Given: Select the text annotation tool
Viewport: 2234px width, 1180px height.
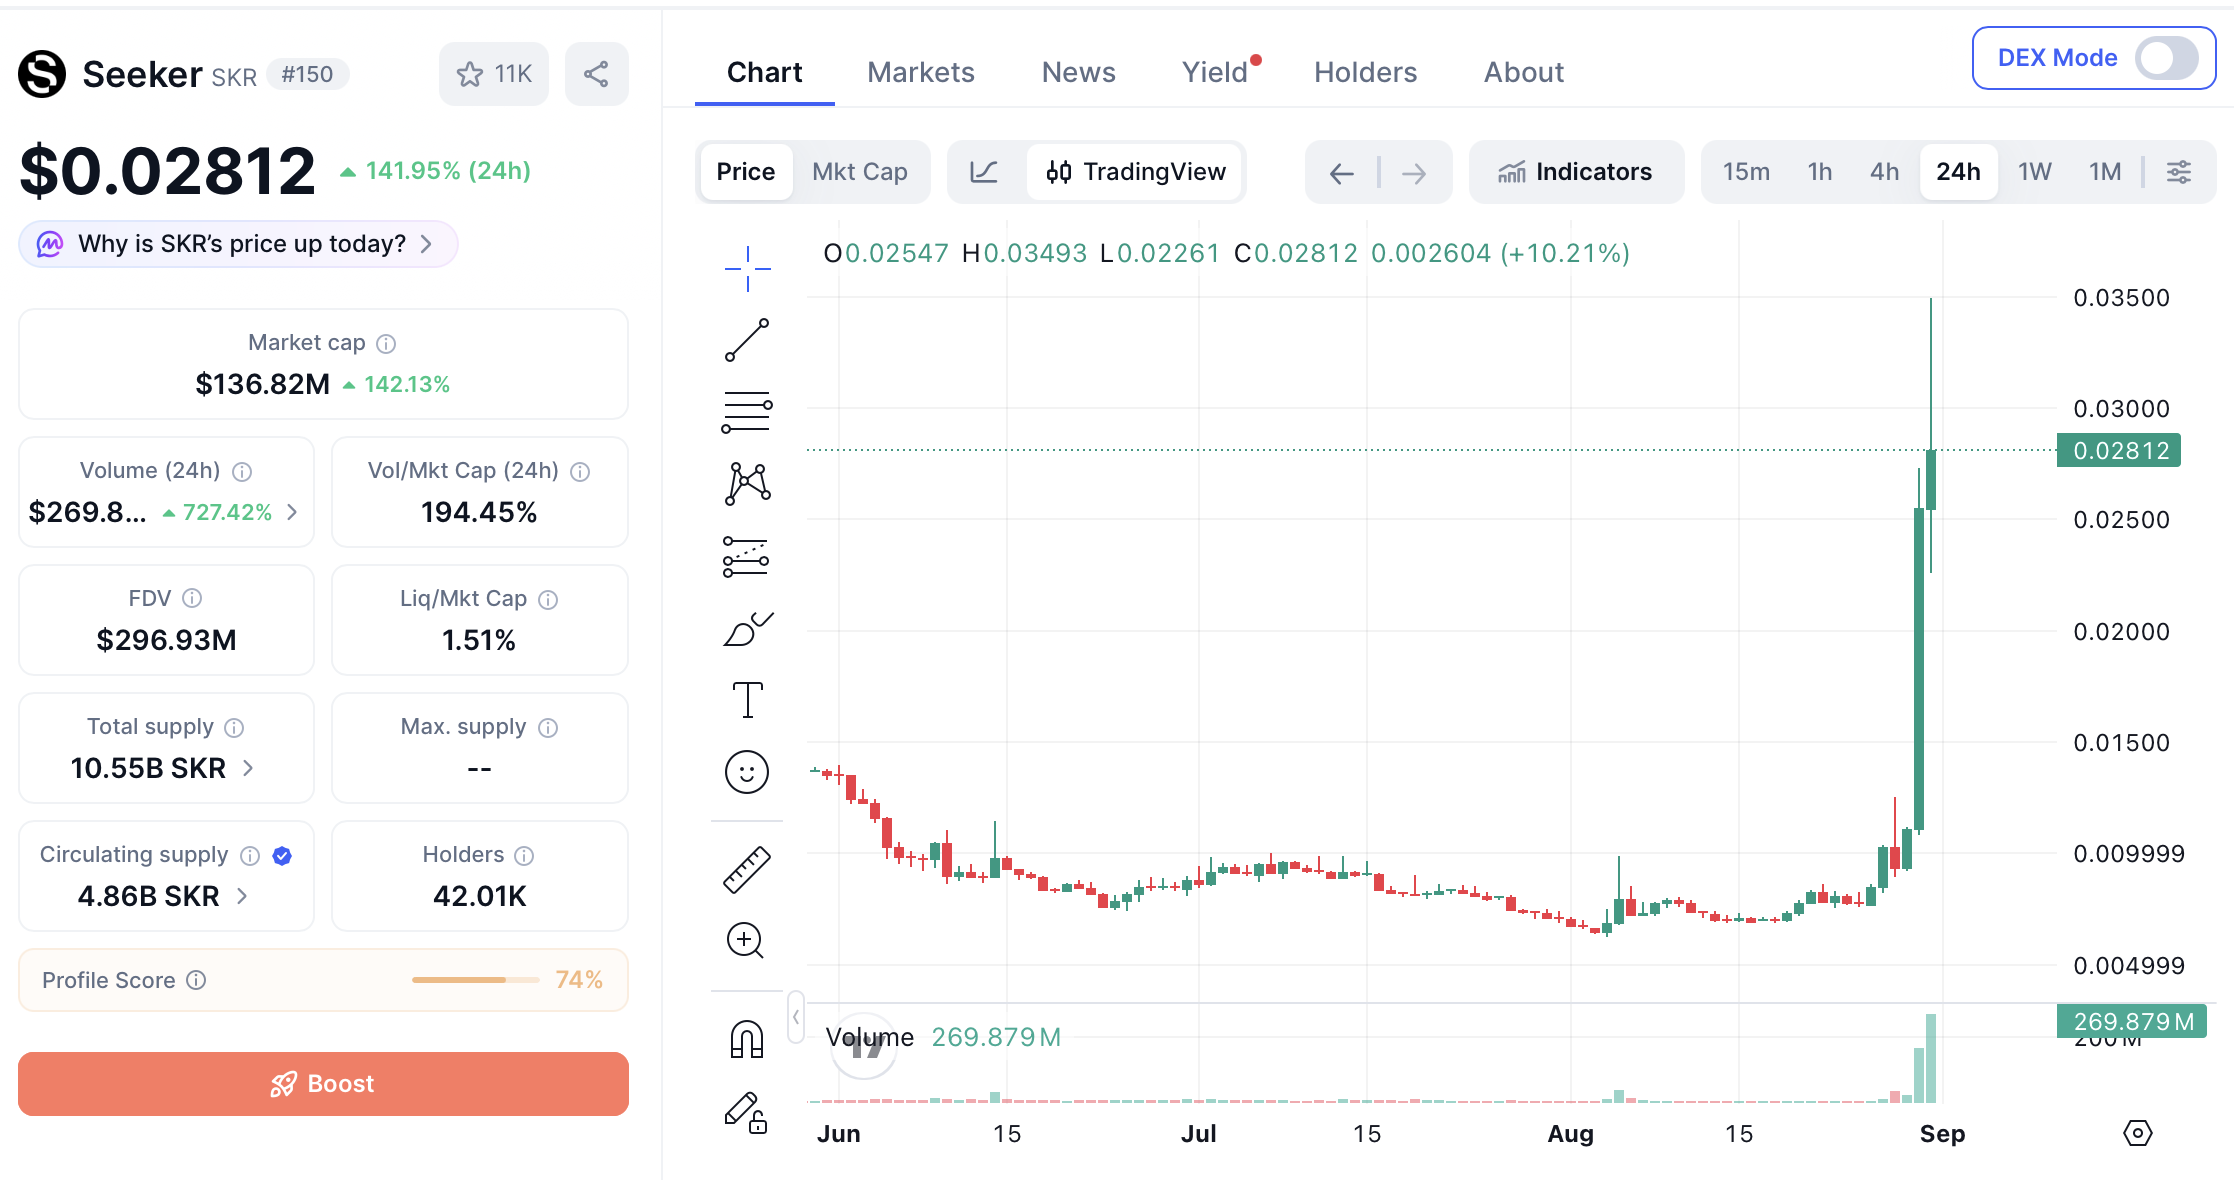Looking at the screenshot, I should coord(747,700).
